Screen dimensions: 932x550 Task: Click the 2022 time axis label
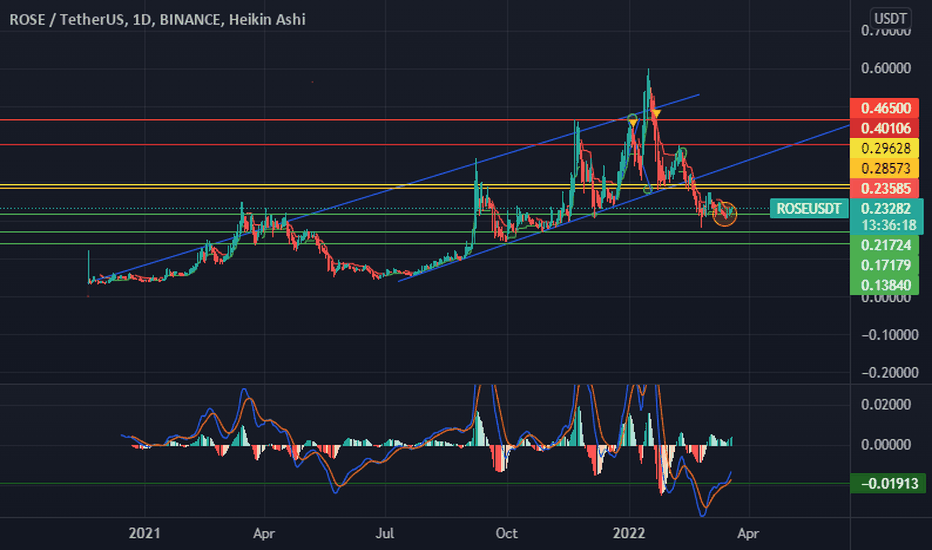point(629,533)
